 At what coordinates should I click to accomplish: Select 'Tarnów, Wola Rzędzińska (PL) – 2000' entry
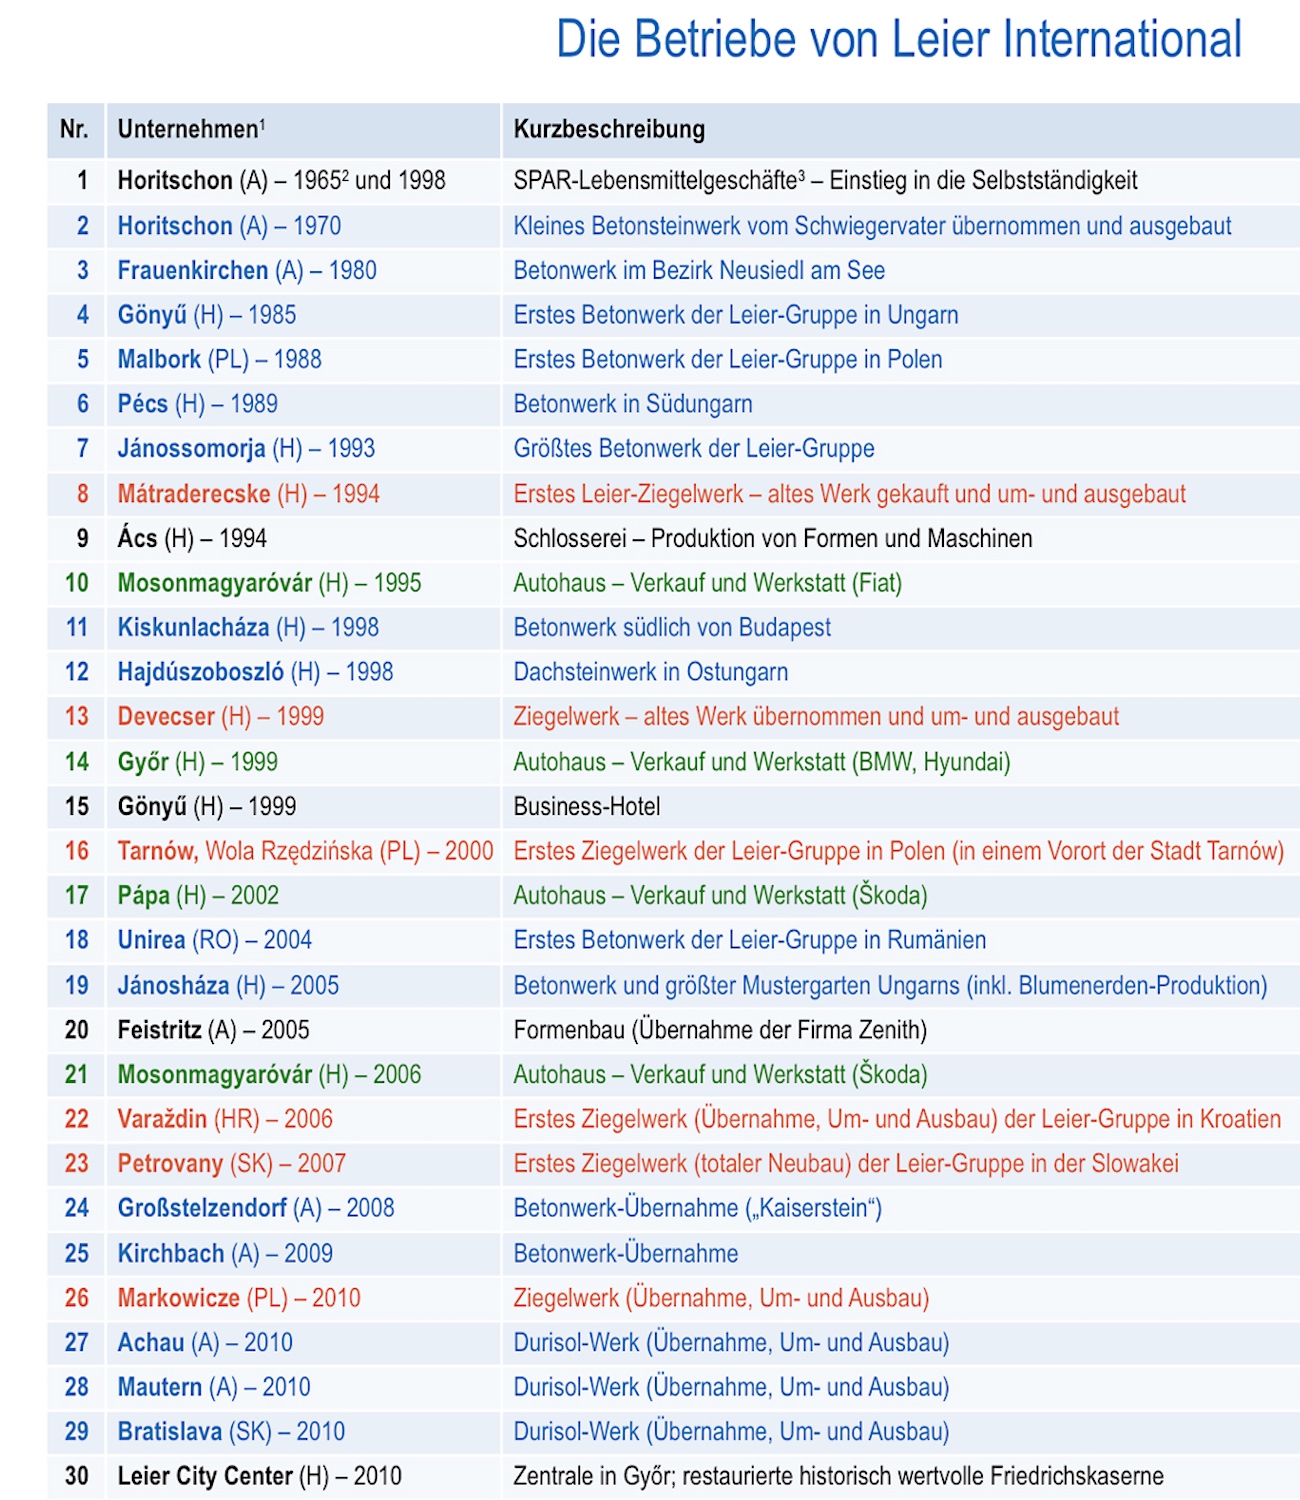[305, 851]
